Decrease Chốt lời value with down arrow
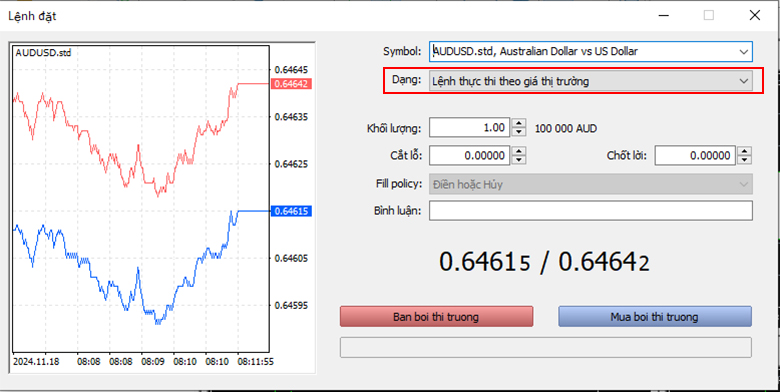Viewport: 780px width, 392px height. (x=744, y=160)
